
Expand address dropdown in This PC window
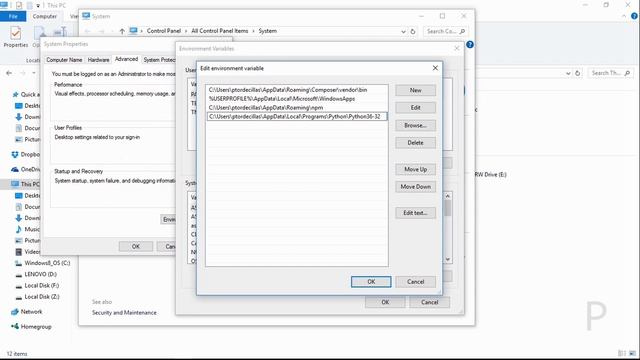click(x=568, y=73)
